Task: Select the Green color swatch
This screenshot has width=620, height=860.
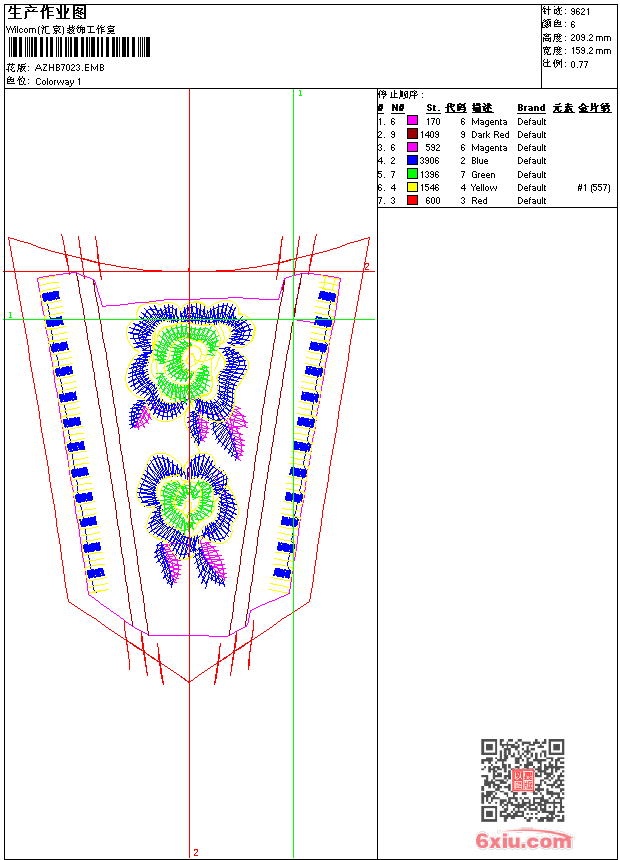Action: (x=412, y=174)
